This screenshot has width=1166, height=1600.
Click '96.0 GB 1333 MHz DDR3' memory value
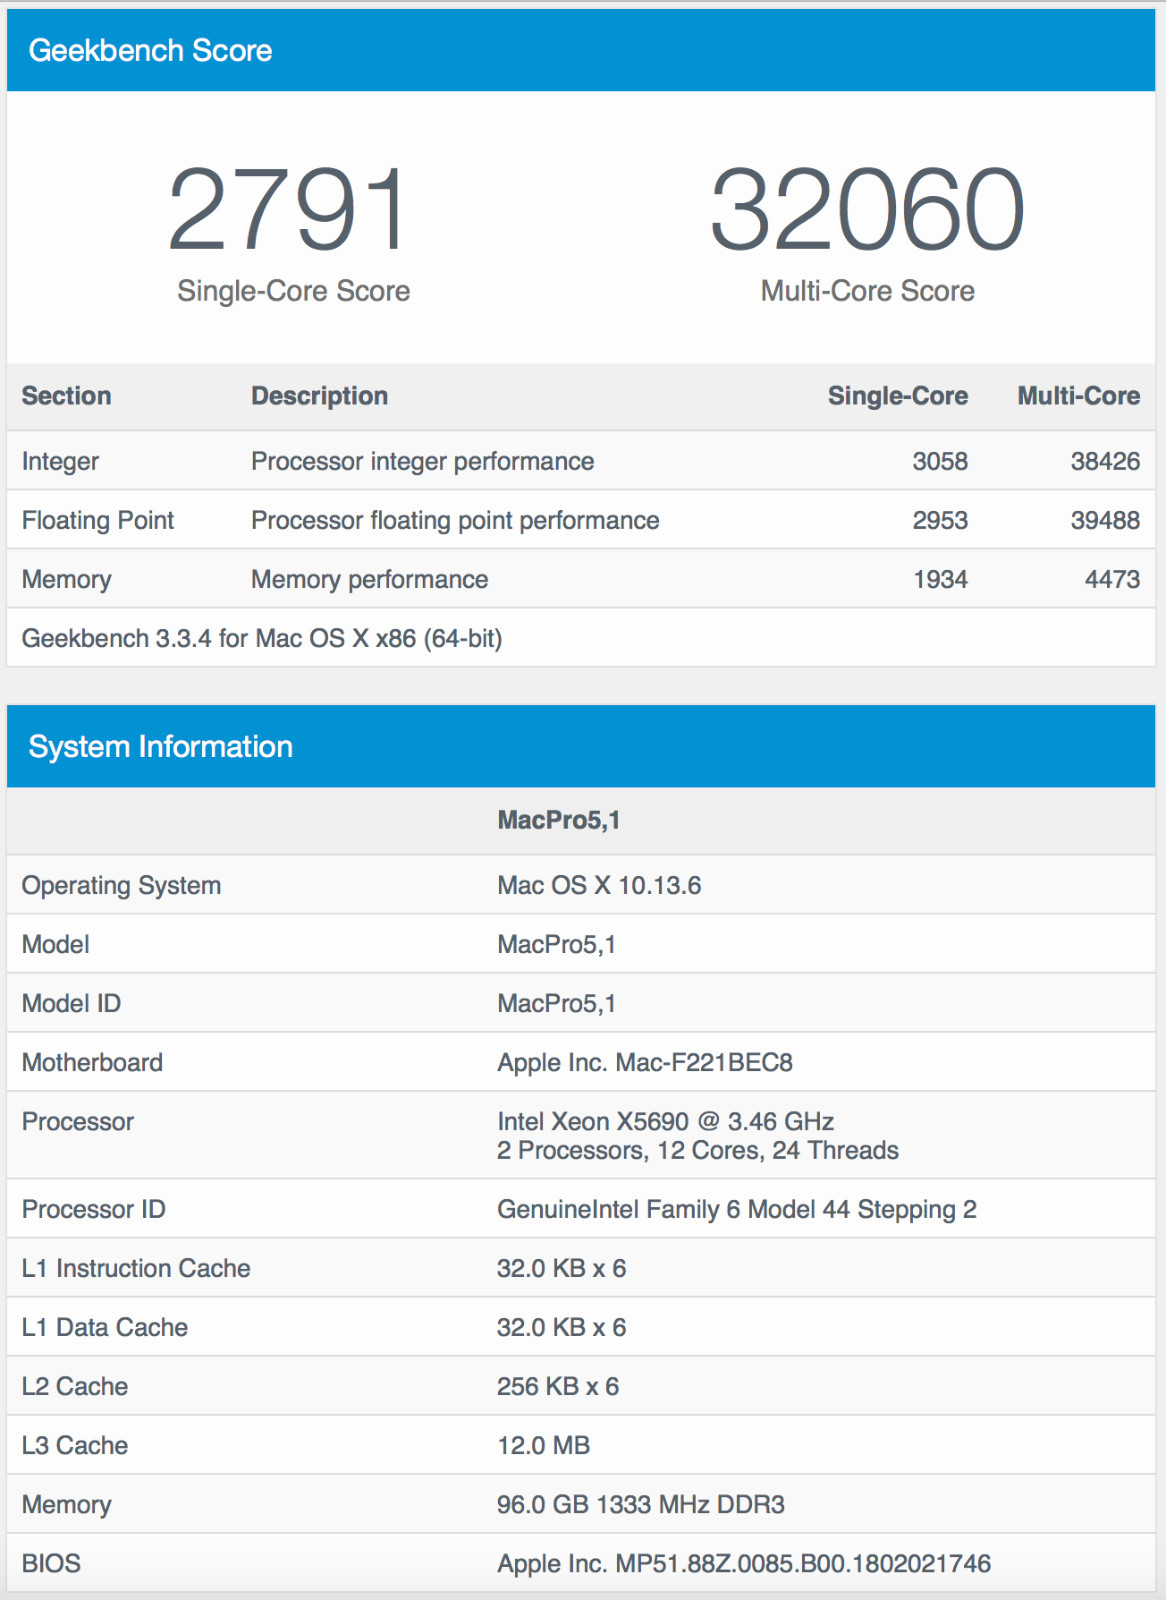coord(641,1505)
